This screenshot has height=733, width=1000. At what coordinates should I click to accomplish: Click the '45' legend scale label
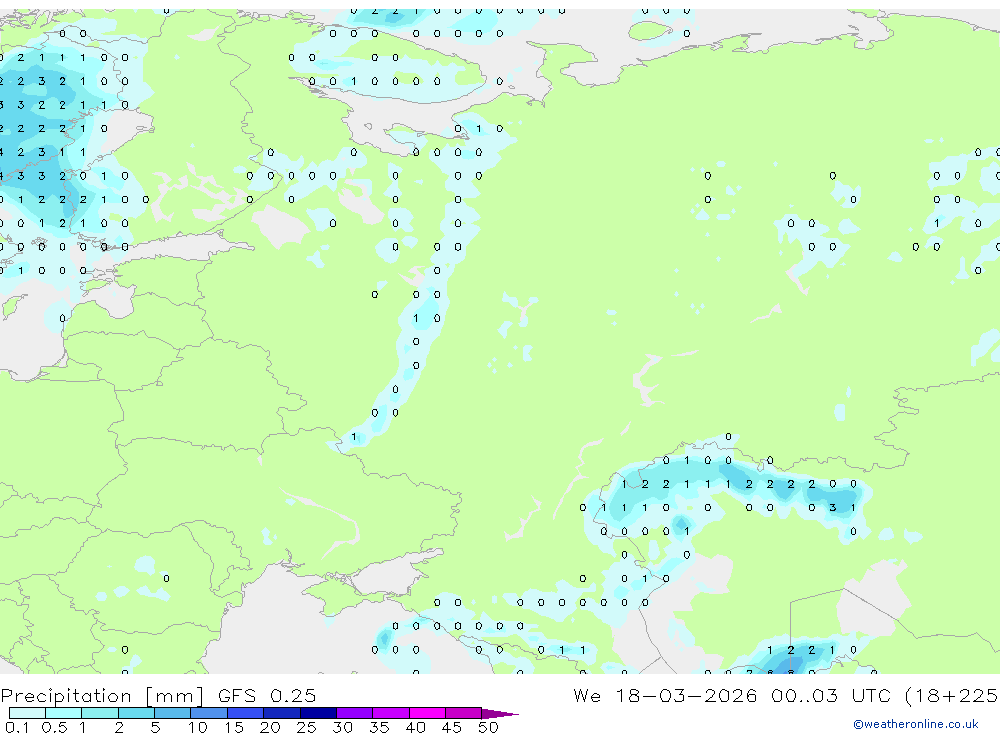(452, 727)
